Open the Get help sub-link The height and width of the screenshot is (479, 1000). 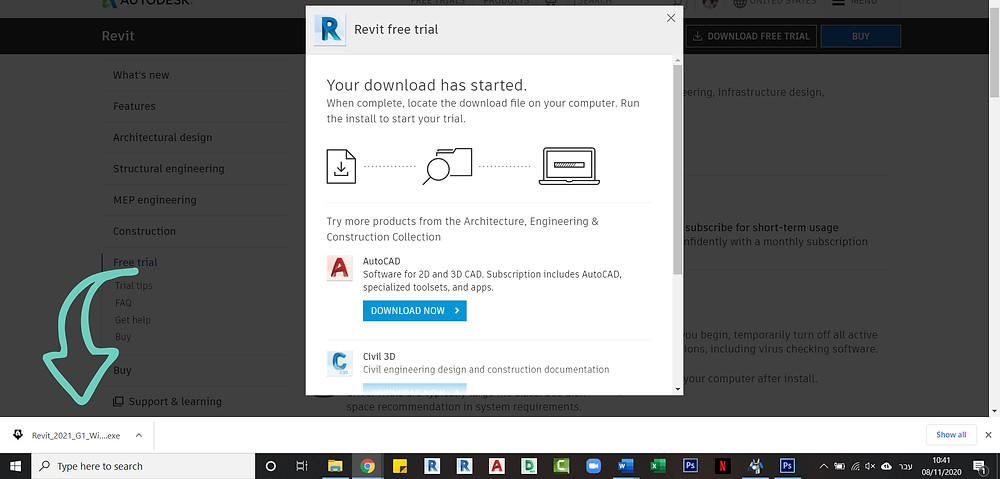click(x=133, y=320)
